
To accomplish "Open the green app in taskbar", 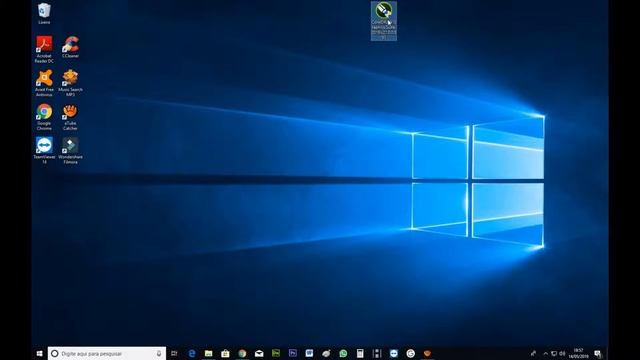I will 276,353.
